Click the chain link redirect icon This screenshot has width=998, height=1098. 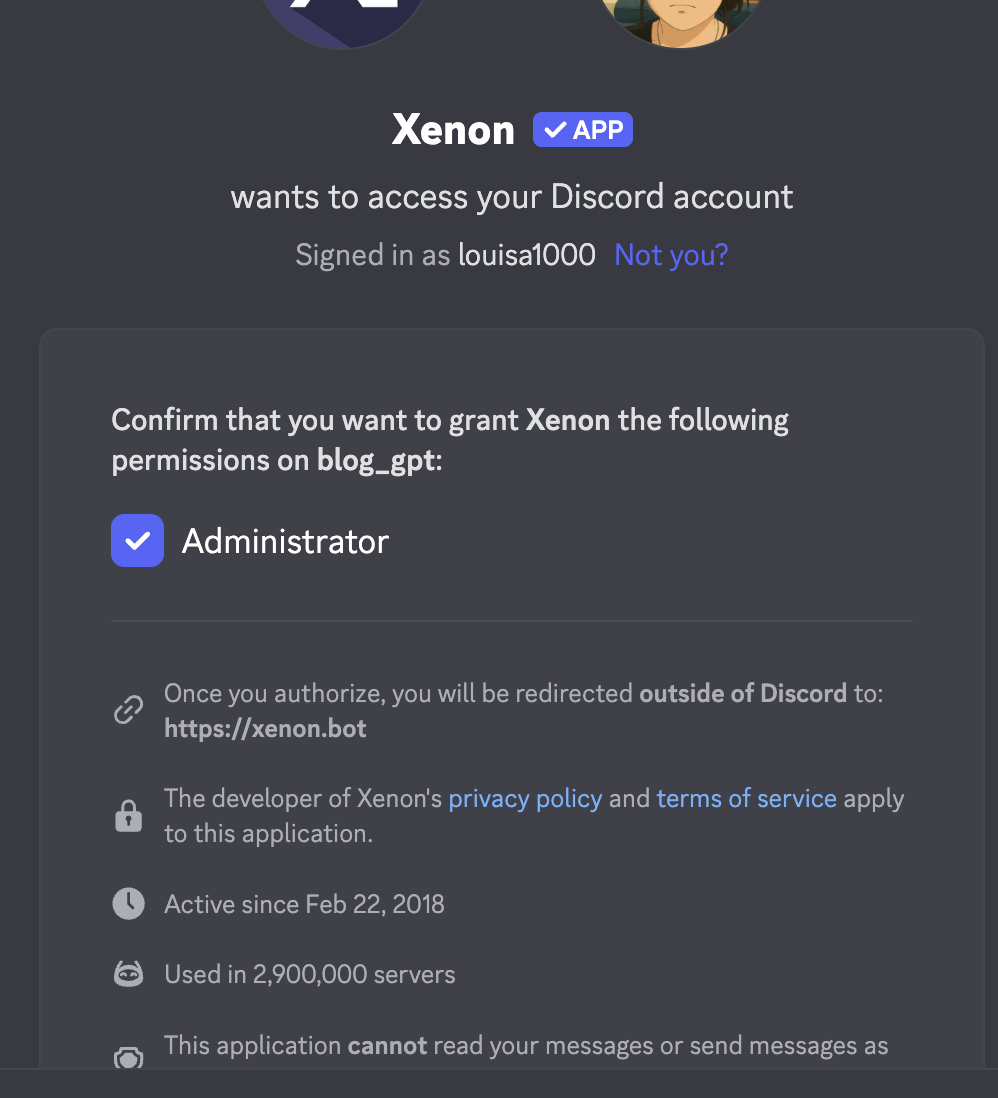coord(128,710)
